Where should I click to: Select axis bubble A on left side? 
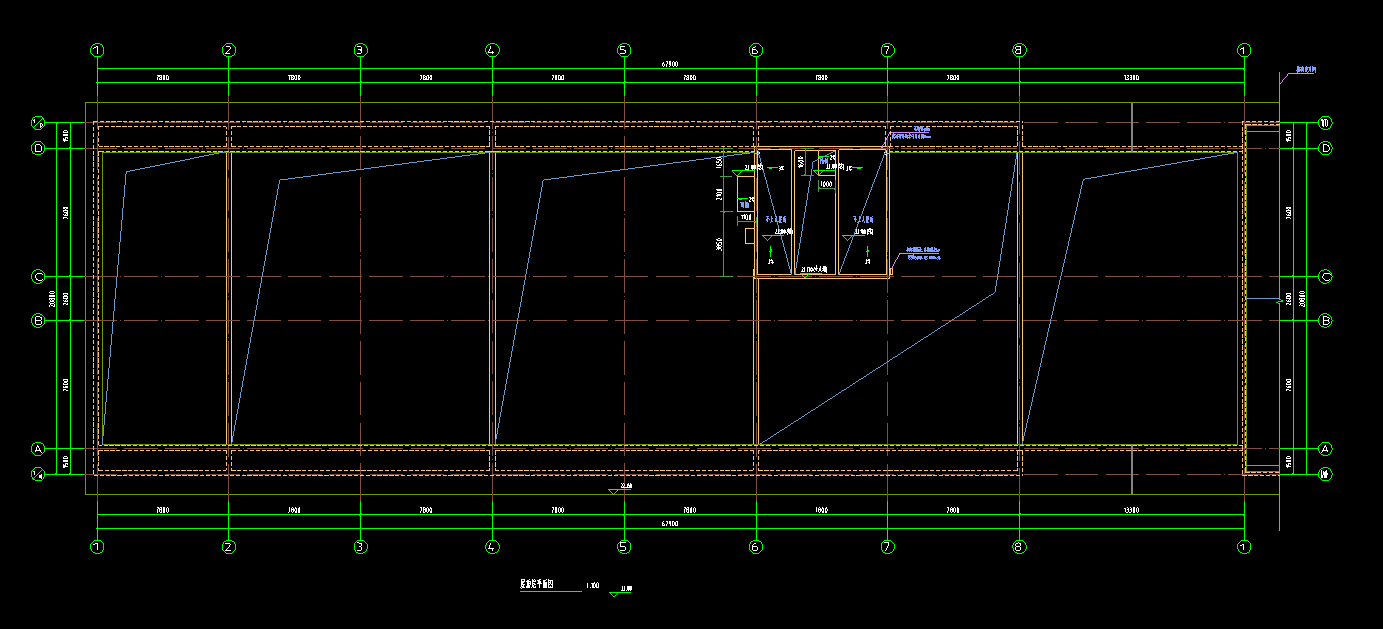click(x=39, y=449)
